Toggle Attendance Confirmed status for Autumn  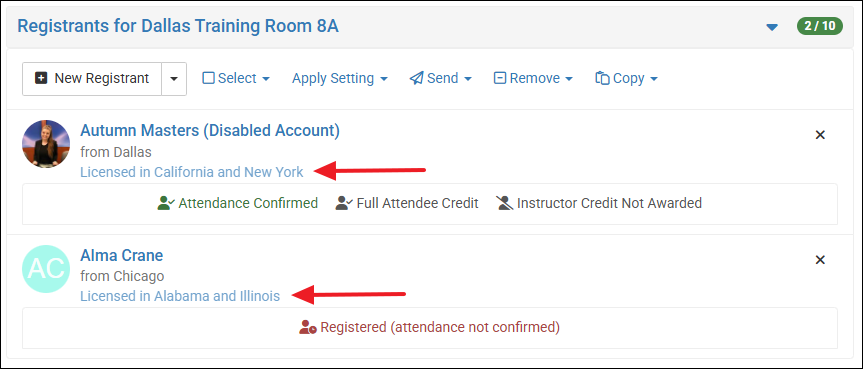coord(237,203)
